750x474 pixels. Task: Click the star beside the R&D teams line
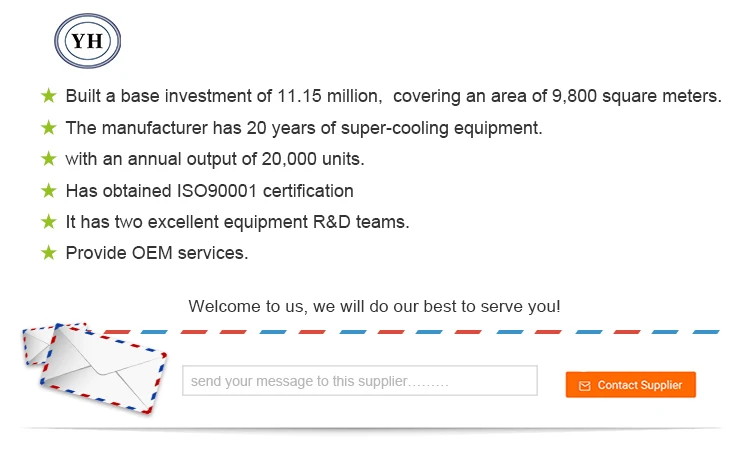tap(48, 221)
